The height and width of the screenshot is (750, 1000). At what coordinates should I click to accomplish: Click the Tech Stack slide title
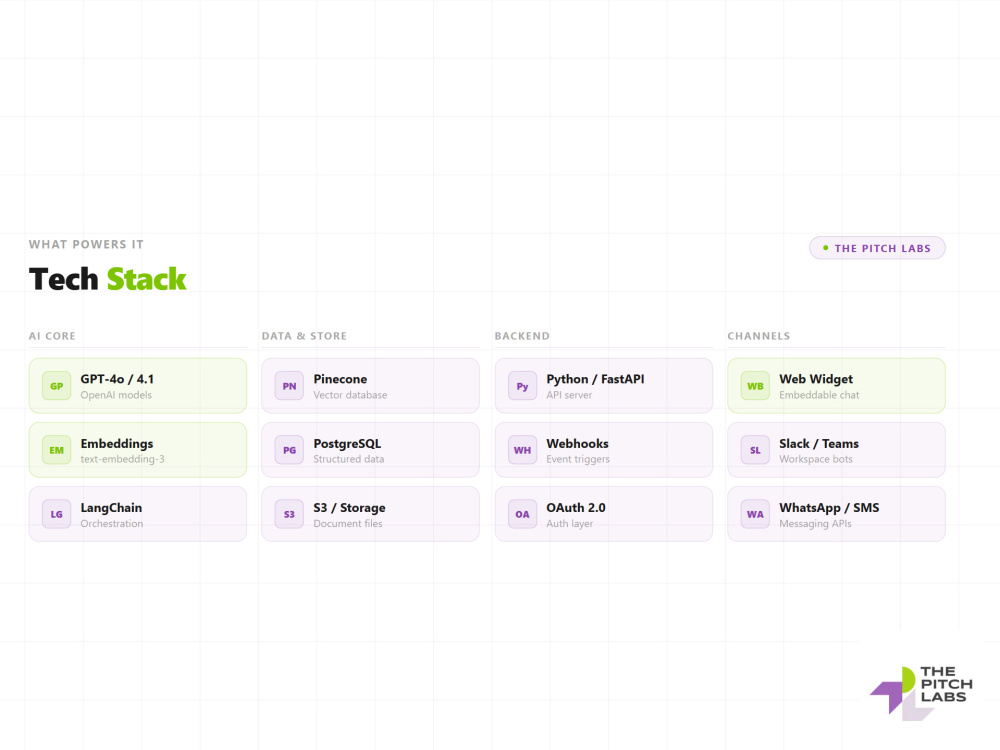[x=107, y=279]
